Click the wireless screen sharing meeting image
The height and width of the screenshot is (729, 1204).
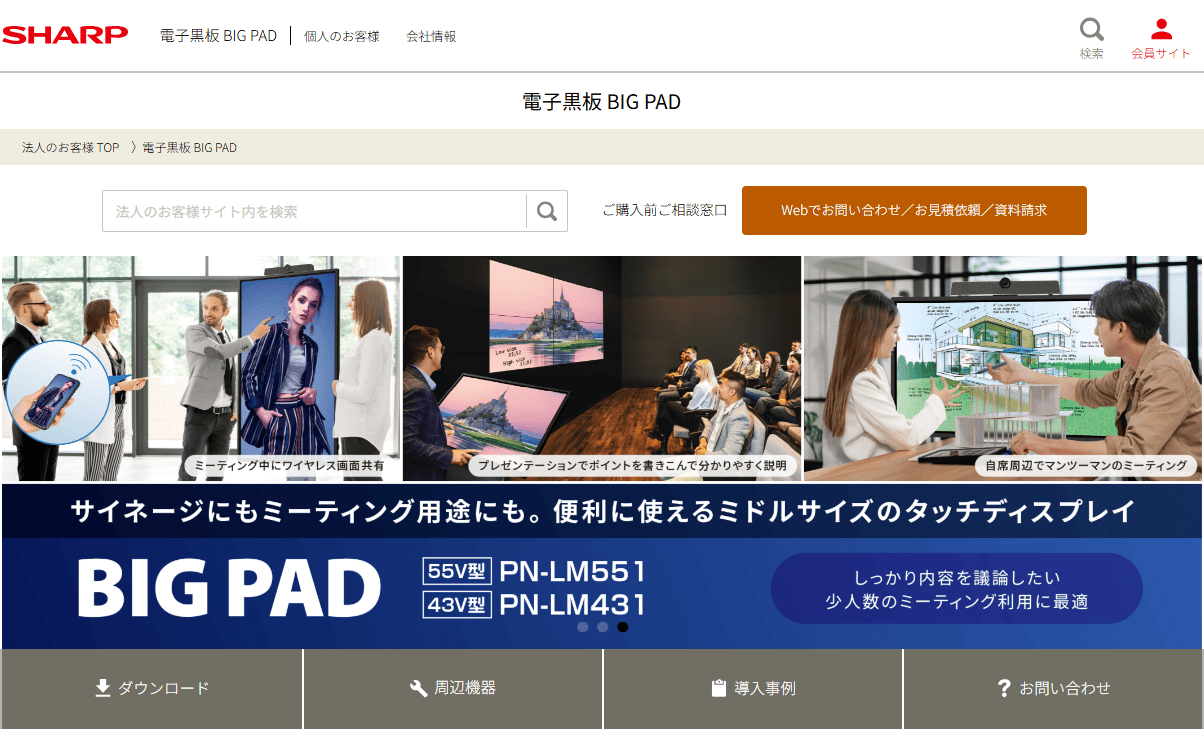point(201,368)
